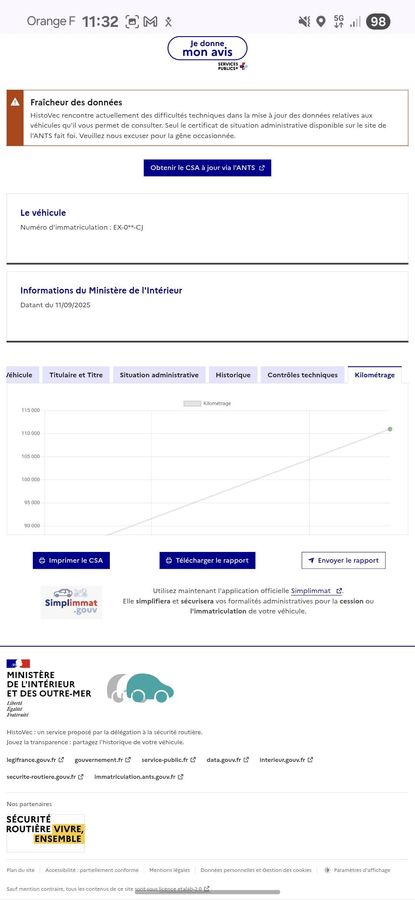The width and height of the screenshot is (415, 900).
Task: Click the orange warning icon in the alert
Action: (15, 102)
